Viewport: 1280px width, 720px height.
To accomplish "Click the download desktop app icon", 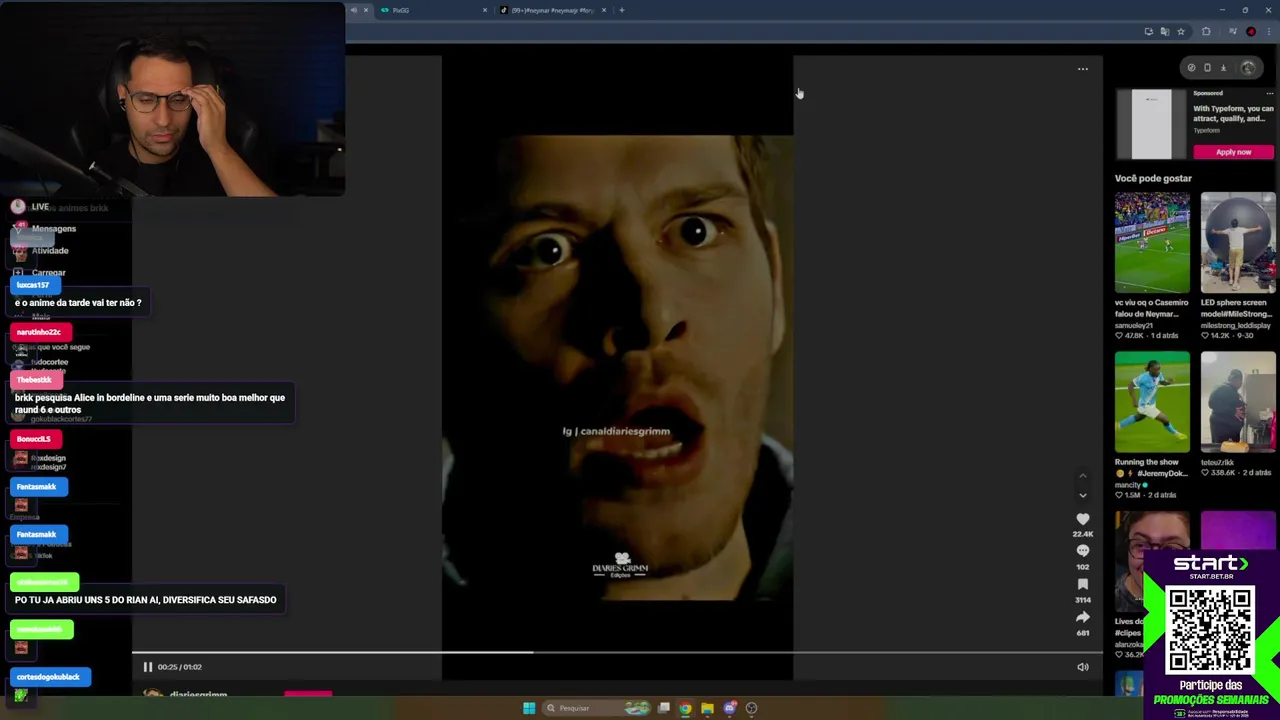I will tap(1223, 68).
